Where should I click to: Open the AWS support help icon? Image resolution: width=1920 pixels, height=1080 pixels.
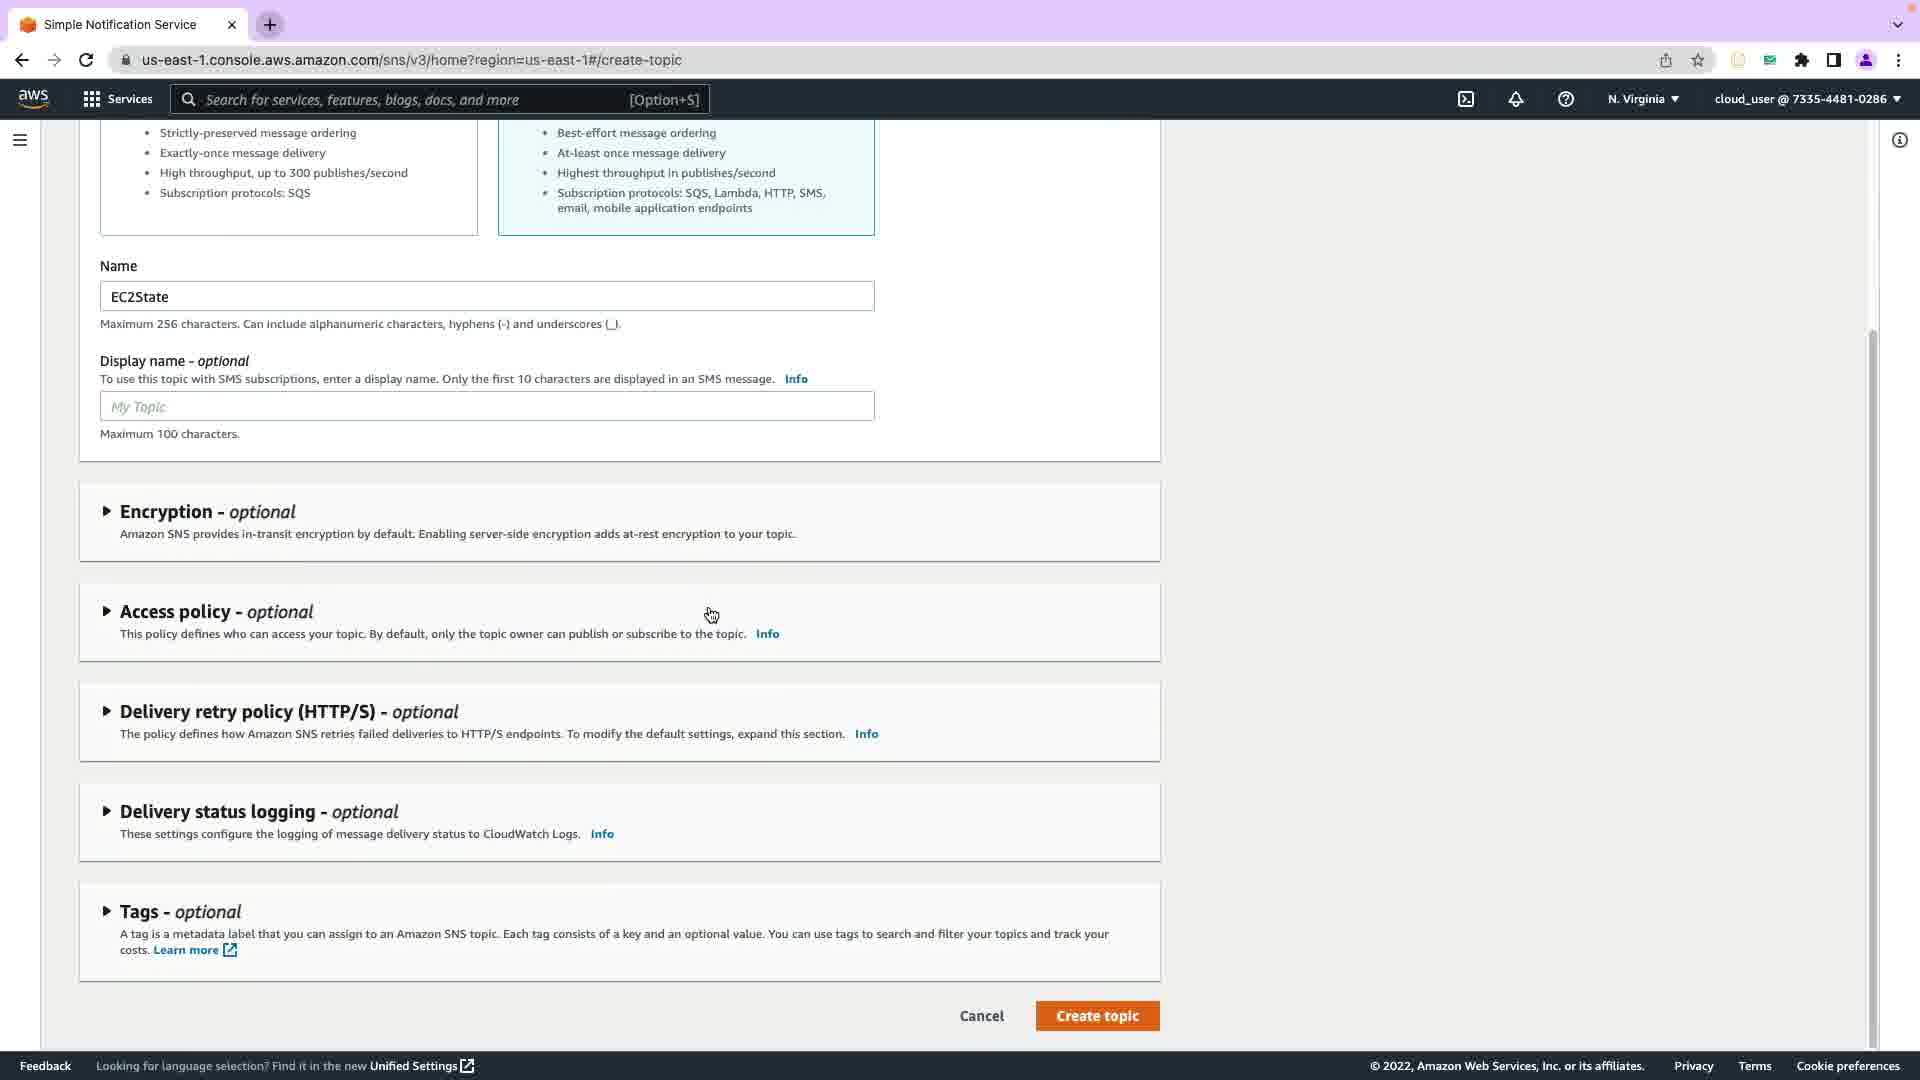pos(1566,99)
